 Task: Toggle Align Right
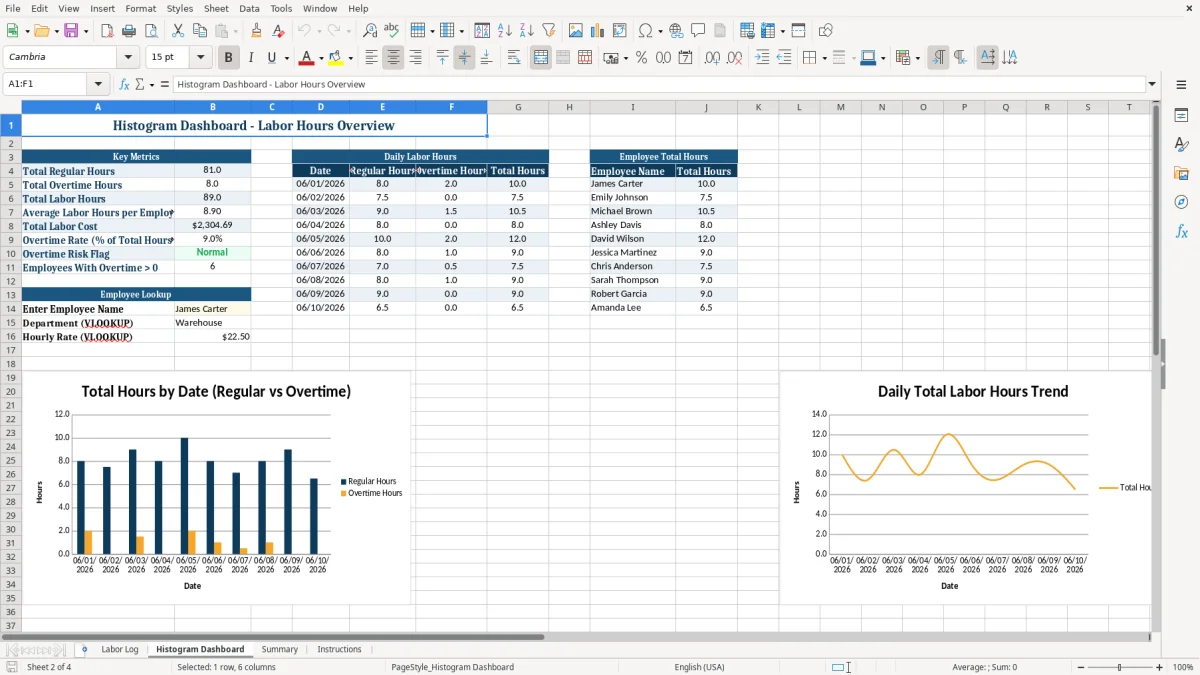pyautogui.click(x=415, y=58)
